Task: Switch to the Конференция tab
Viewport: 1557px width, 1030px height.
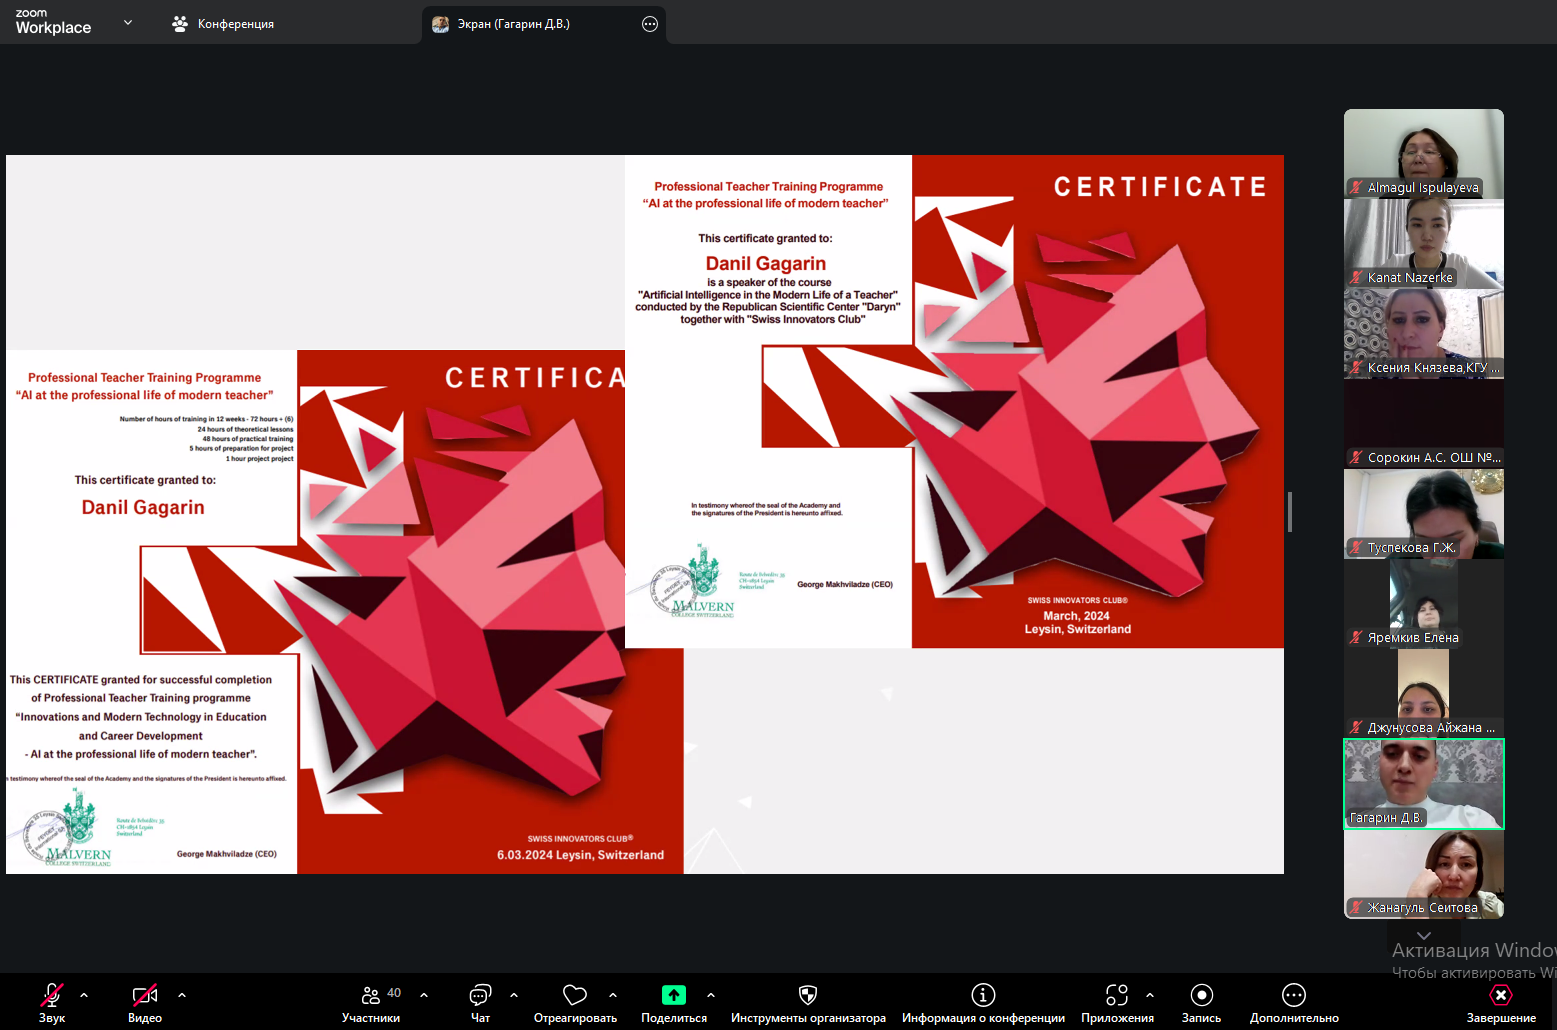Action: [223, 24]
